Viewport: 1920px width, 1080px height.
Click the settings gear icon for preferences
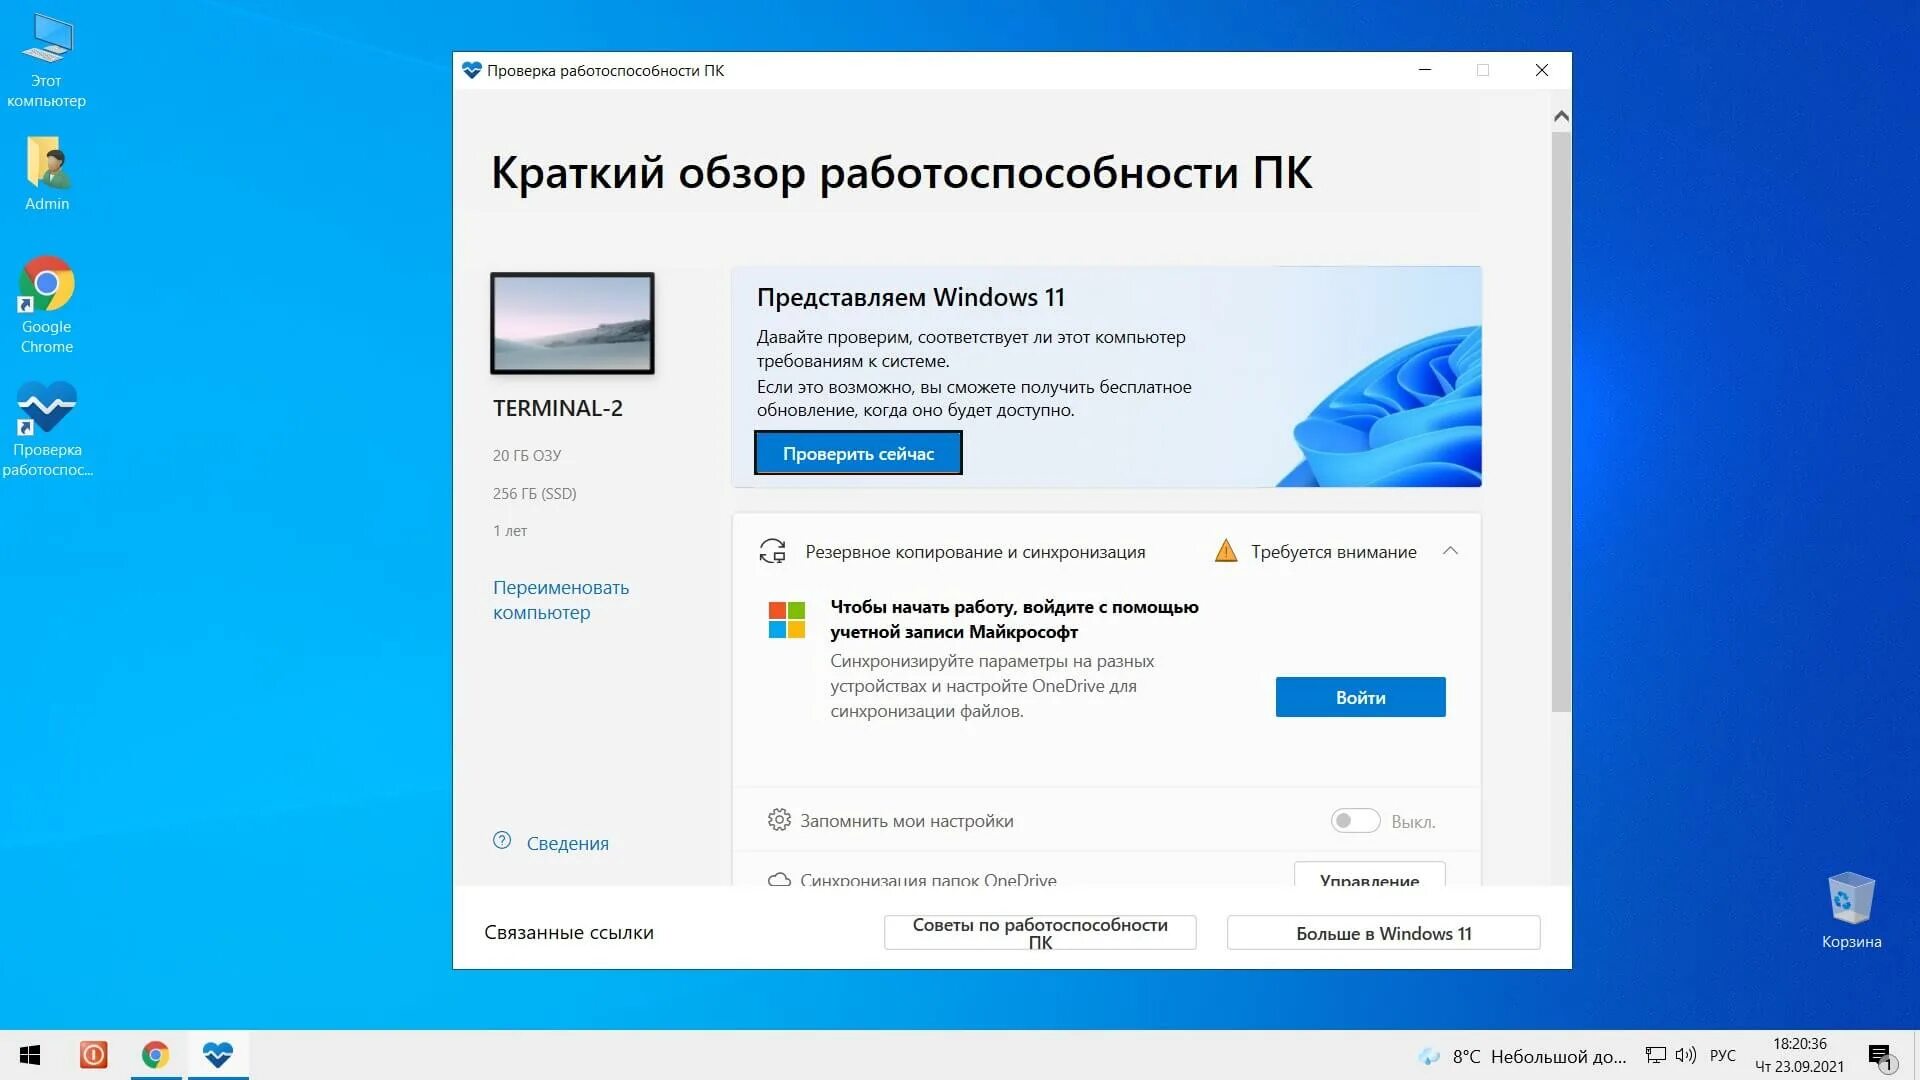point(778,819)
